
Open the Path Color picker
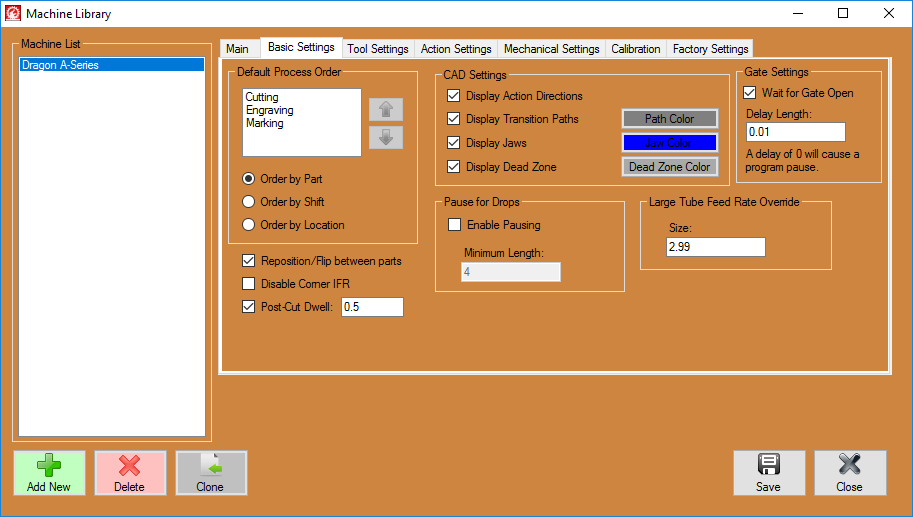tap(669, 119)
